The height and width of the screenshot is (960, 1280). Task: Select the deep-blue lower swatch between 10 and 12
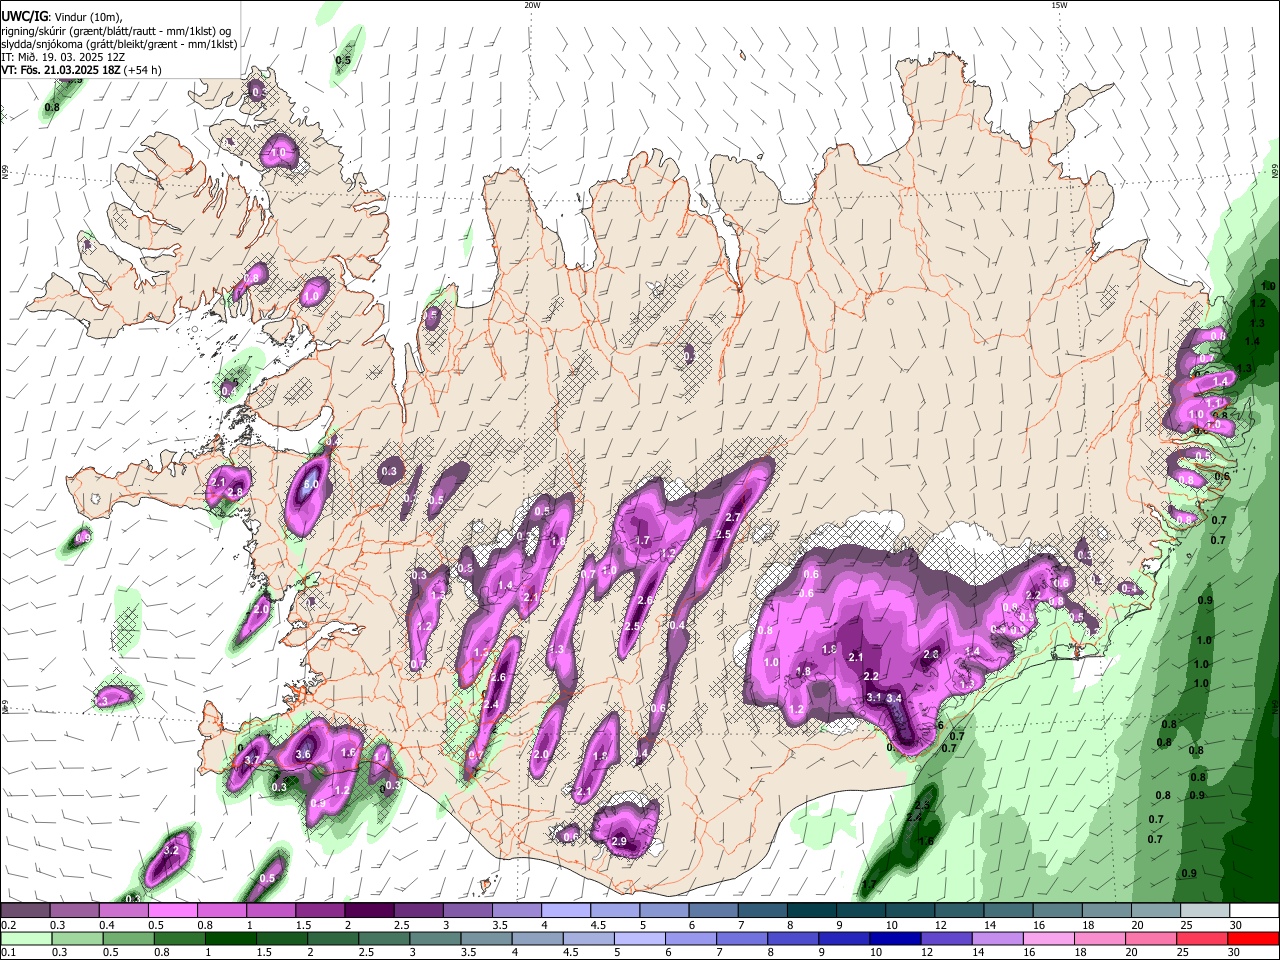895,939
